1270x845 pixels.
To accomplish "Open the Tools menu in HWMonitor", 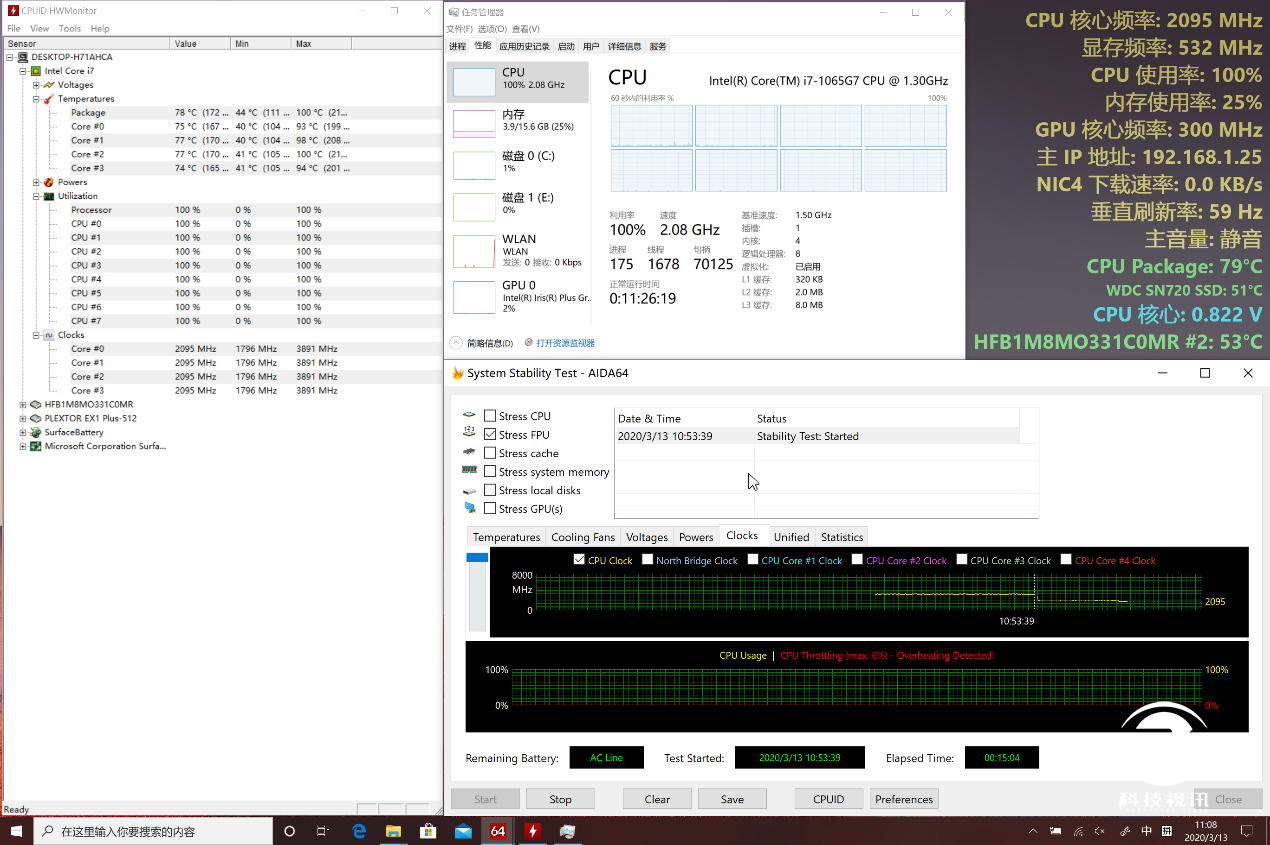I will 70,29.
